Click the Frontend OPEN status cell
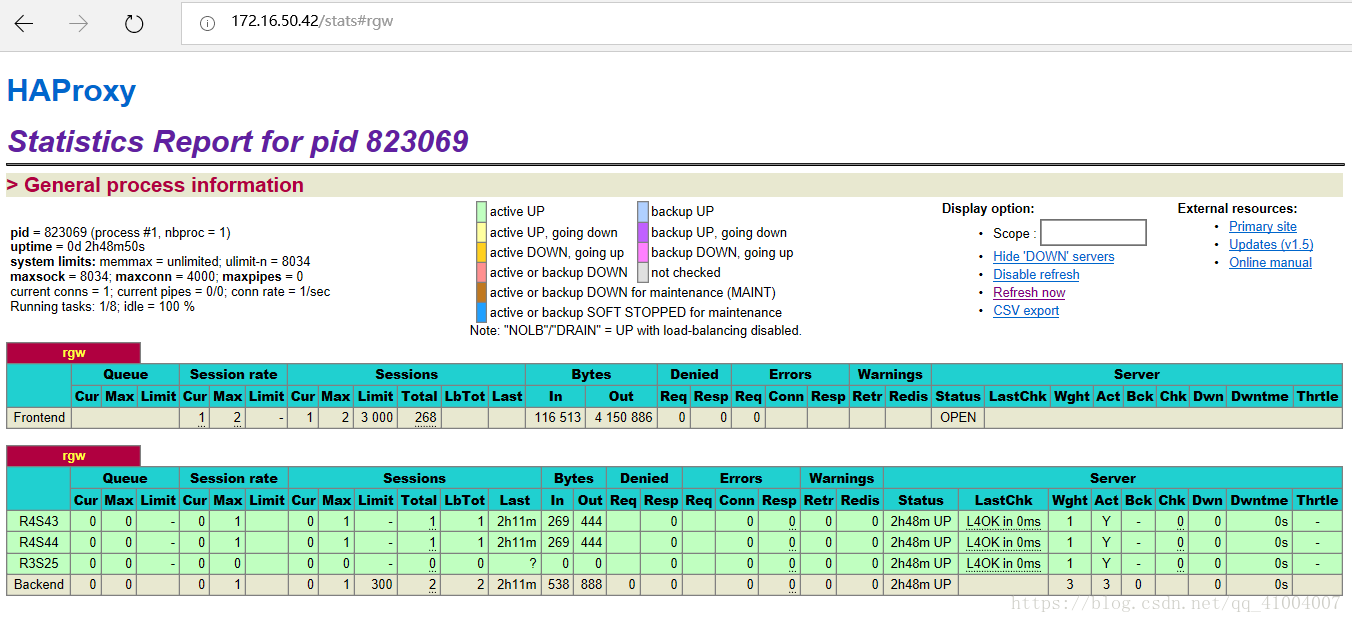 (958, 417)
